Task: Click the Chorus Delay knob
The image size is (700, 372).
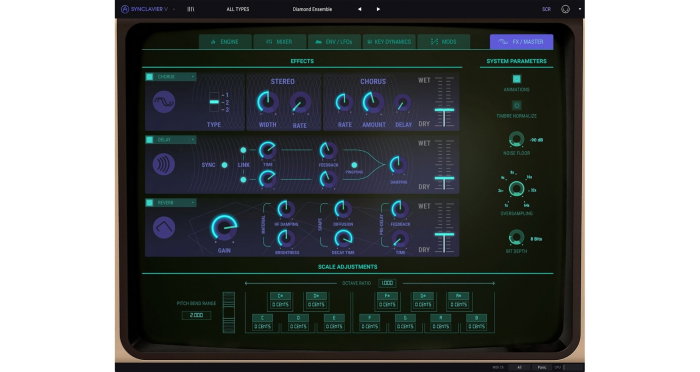Action: tap(402, 103)
